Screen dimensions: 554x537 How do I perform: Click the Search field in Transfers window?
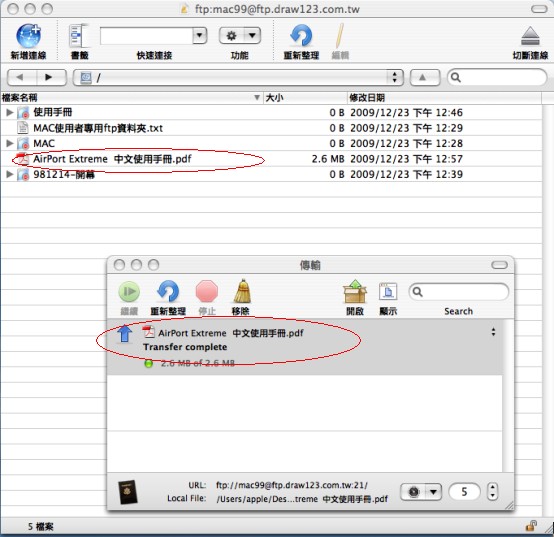459,292
